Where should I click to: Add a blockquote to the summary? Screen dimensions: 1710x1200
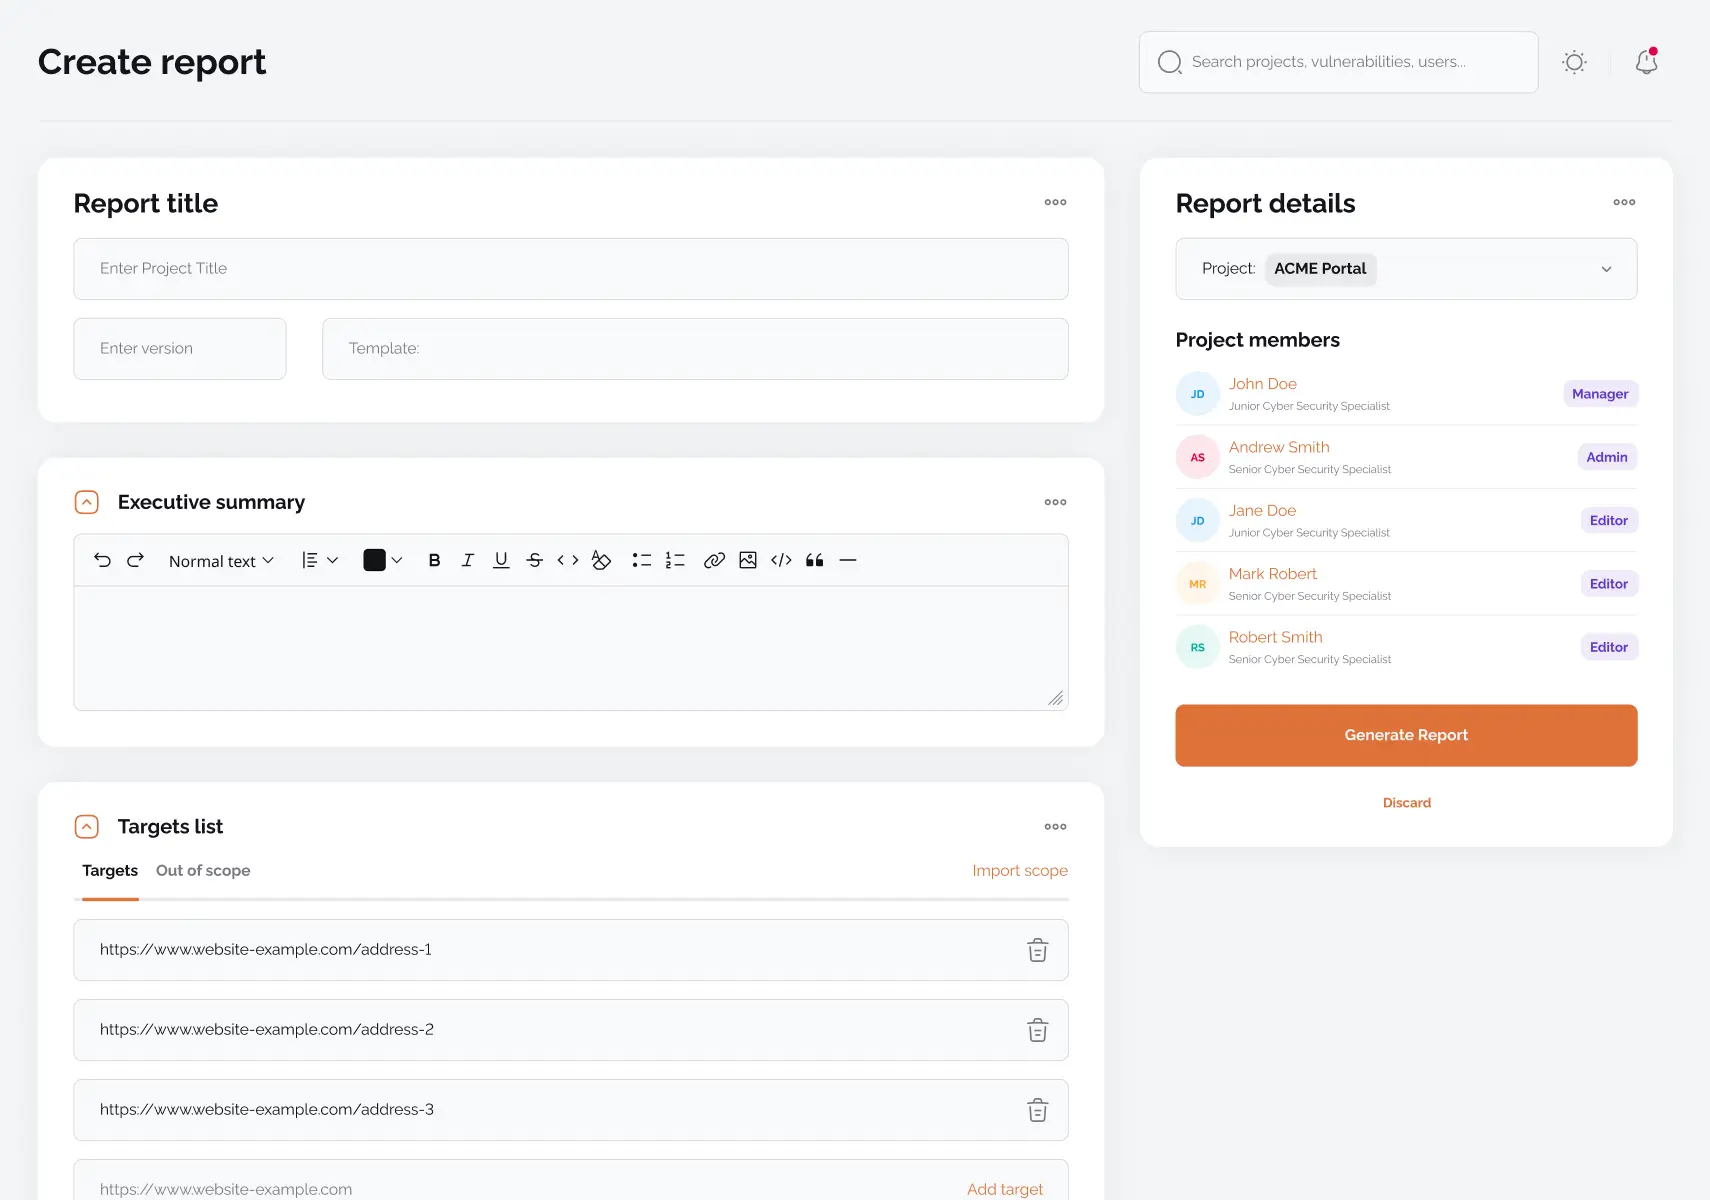click(815, 560)
